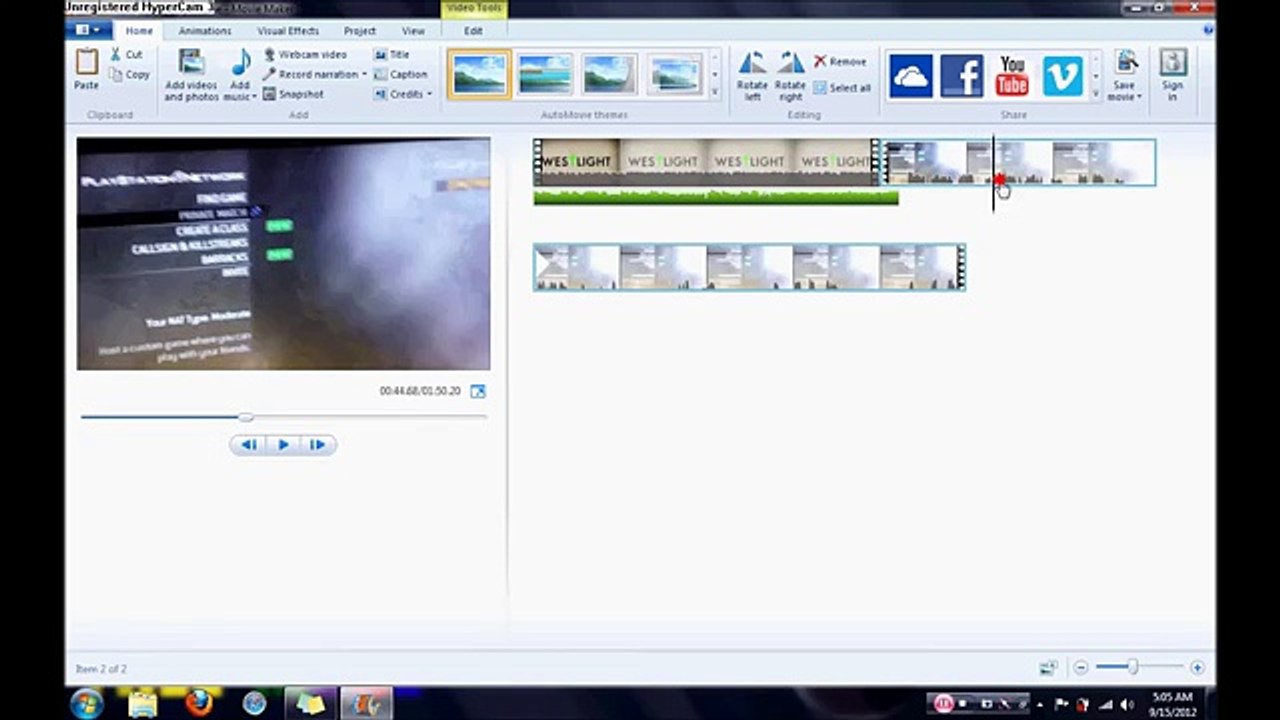Click Select all in Editing group
The width and height of the screenshot is (1280, 720).
tap(841, 88)
